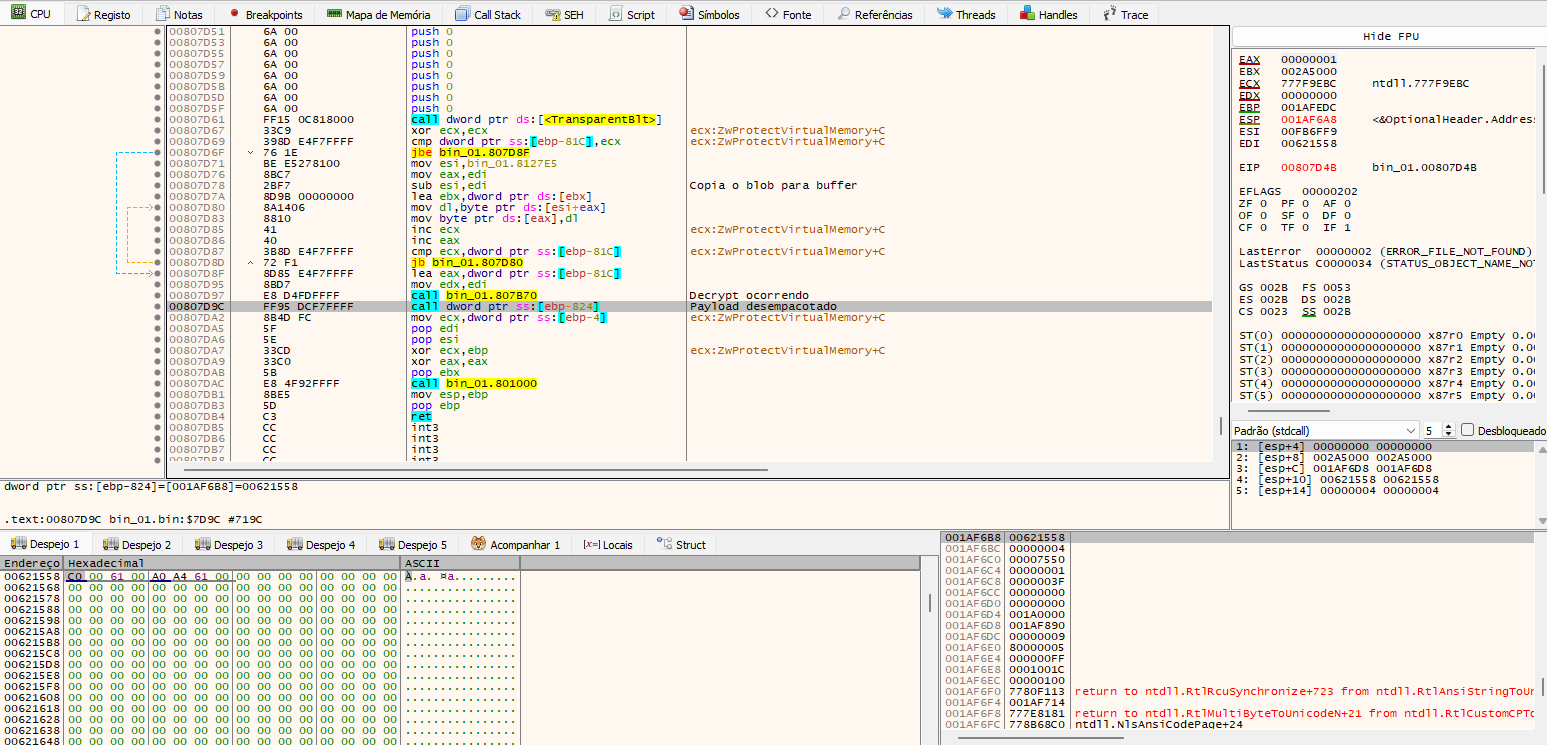Image resolution: width=1547 pixels, height=745 pixels.
Task: Click the EIP register value 00807D4B
Action: (1308, 167)
